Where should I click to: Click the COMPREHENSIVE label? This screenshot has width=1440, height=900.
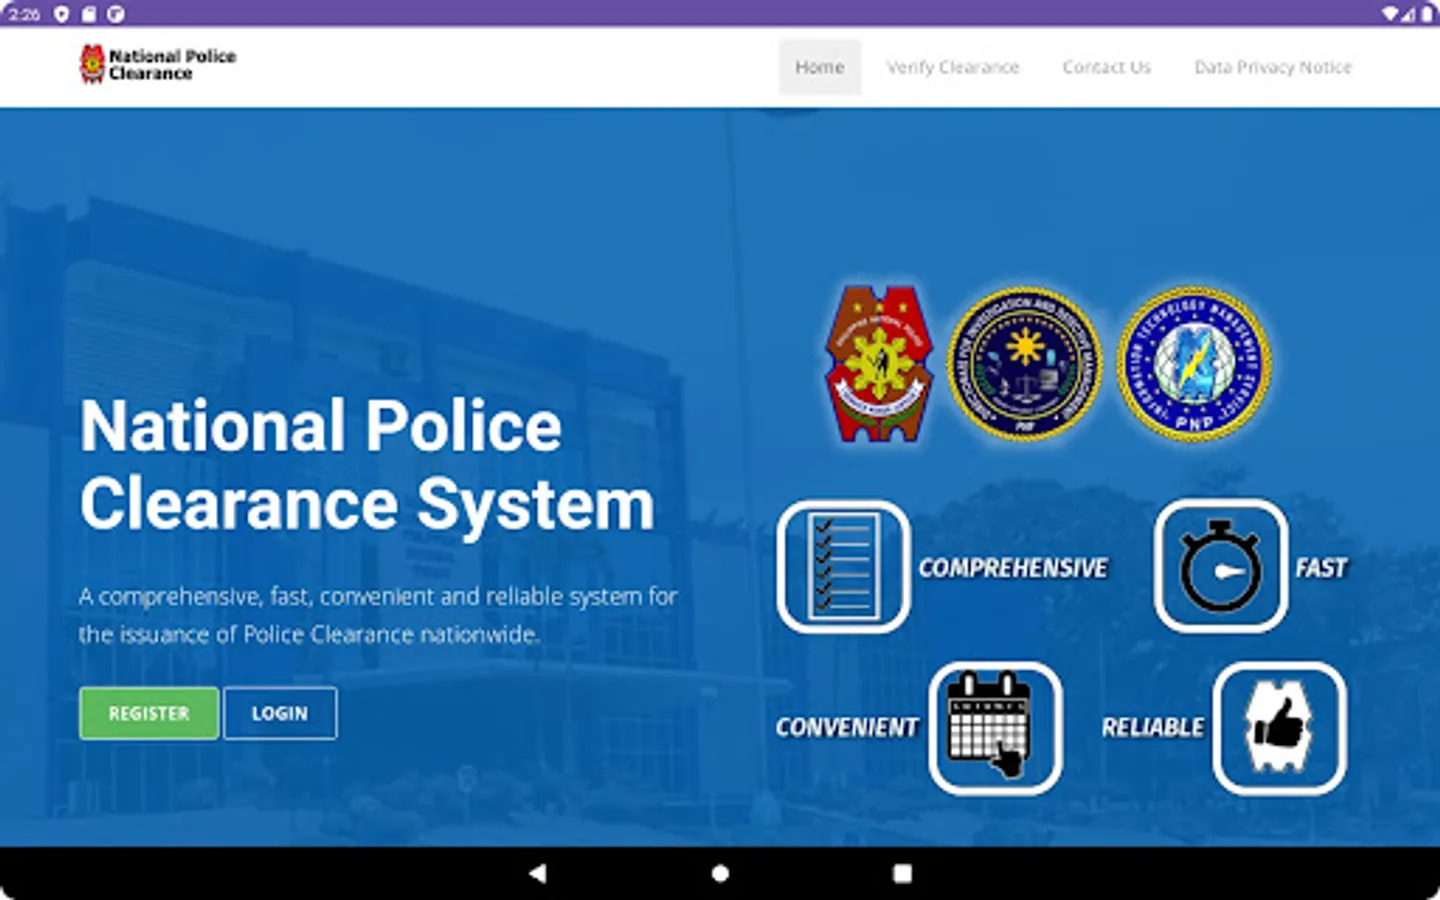pos(1013,568)
